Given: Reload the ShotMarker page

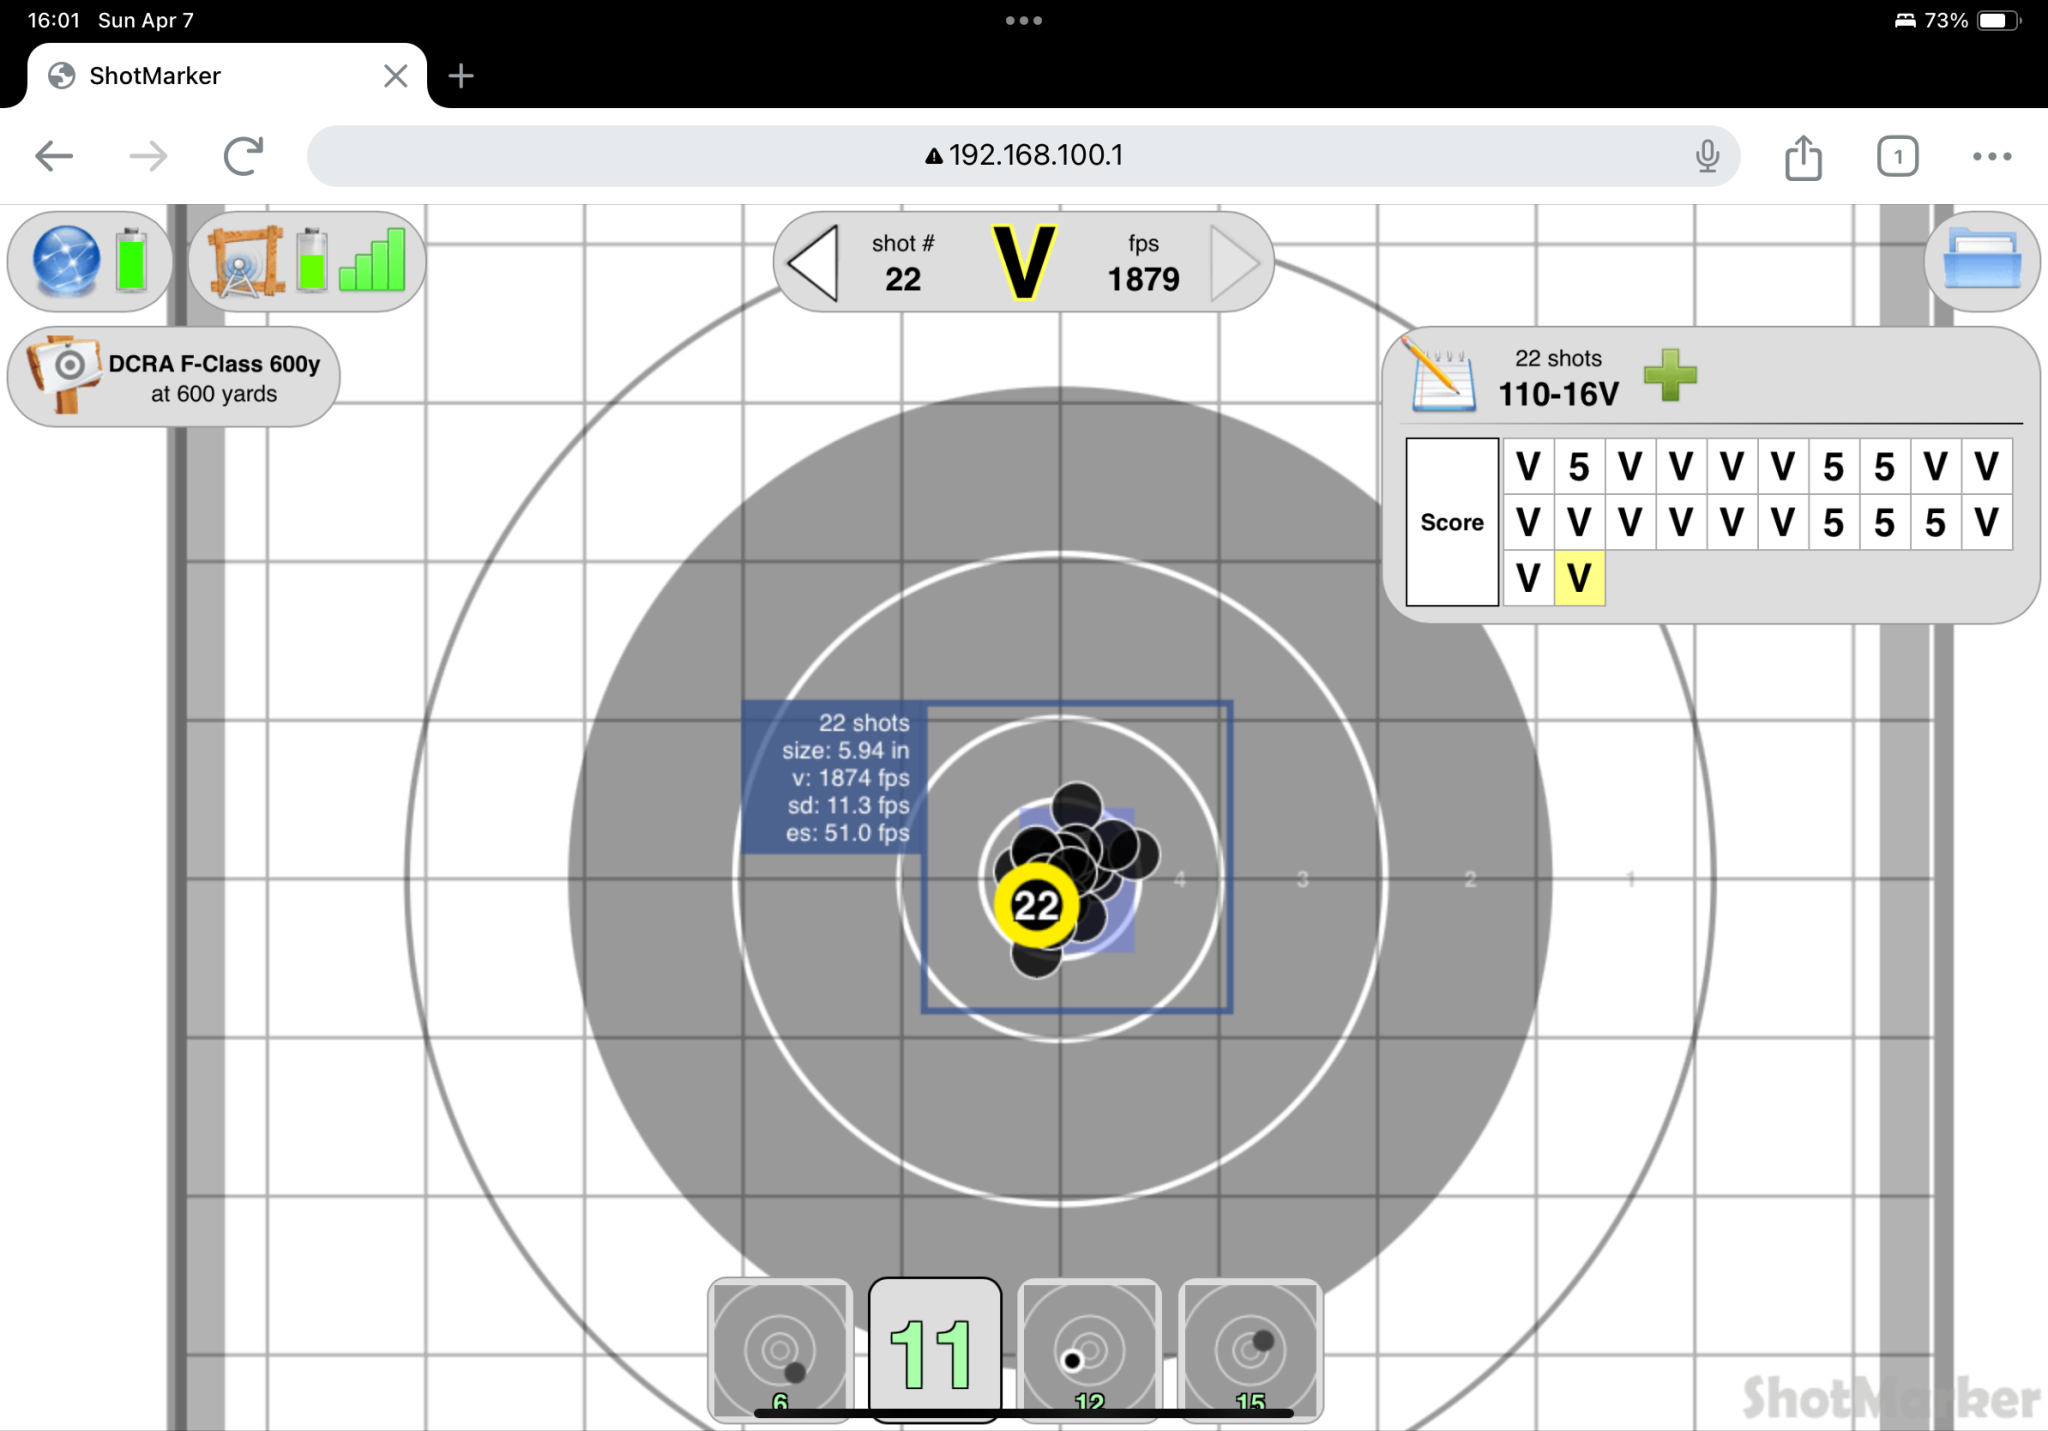Looking at the screenshot, I should pyautogui.click(x=243, y=156).
